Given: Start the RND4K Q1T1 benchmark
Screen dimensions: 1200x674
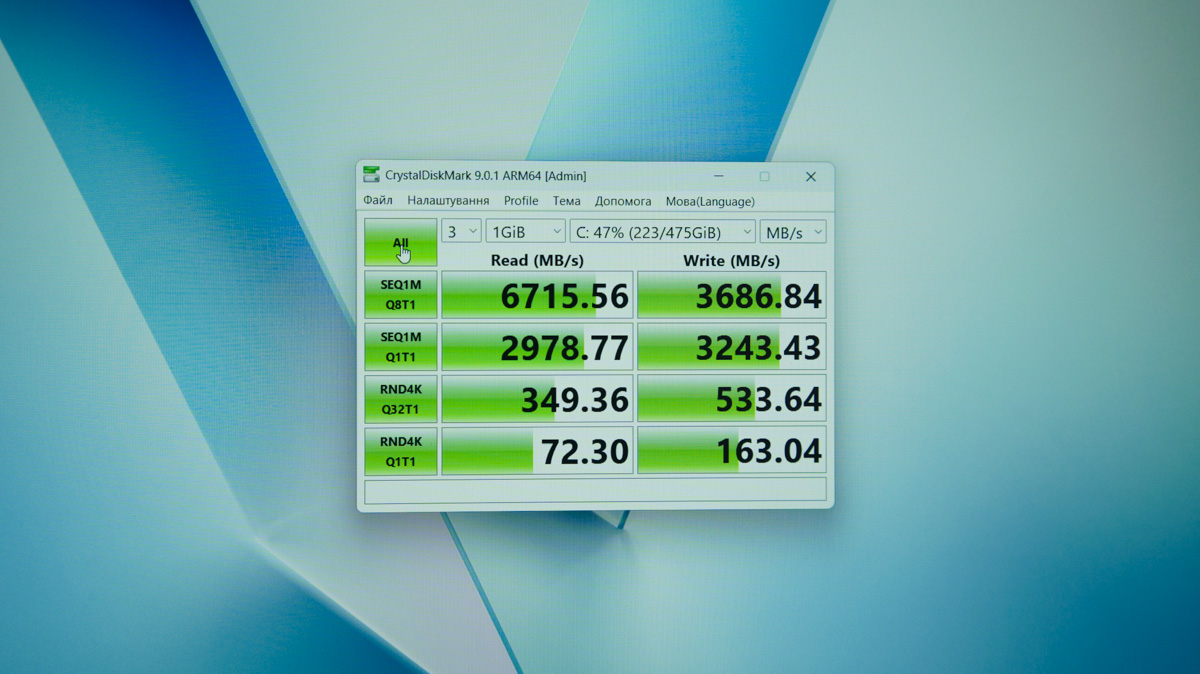Looking at the screenshot, I should (x=400, y=451).
